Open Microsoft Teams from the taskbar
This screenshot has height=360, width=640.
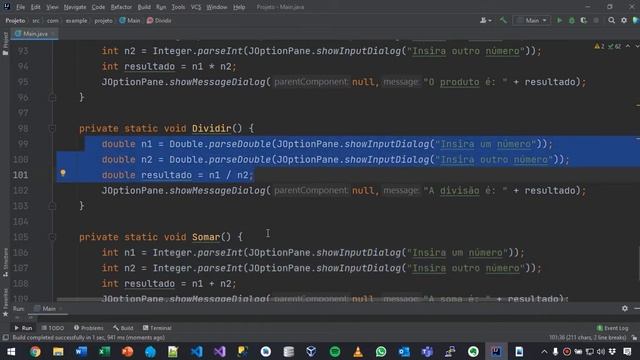(427, 351)
